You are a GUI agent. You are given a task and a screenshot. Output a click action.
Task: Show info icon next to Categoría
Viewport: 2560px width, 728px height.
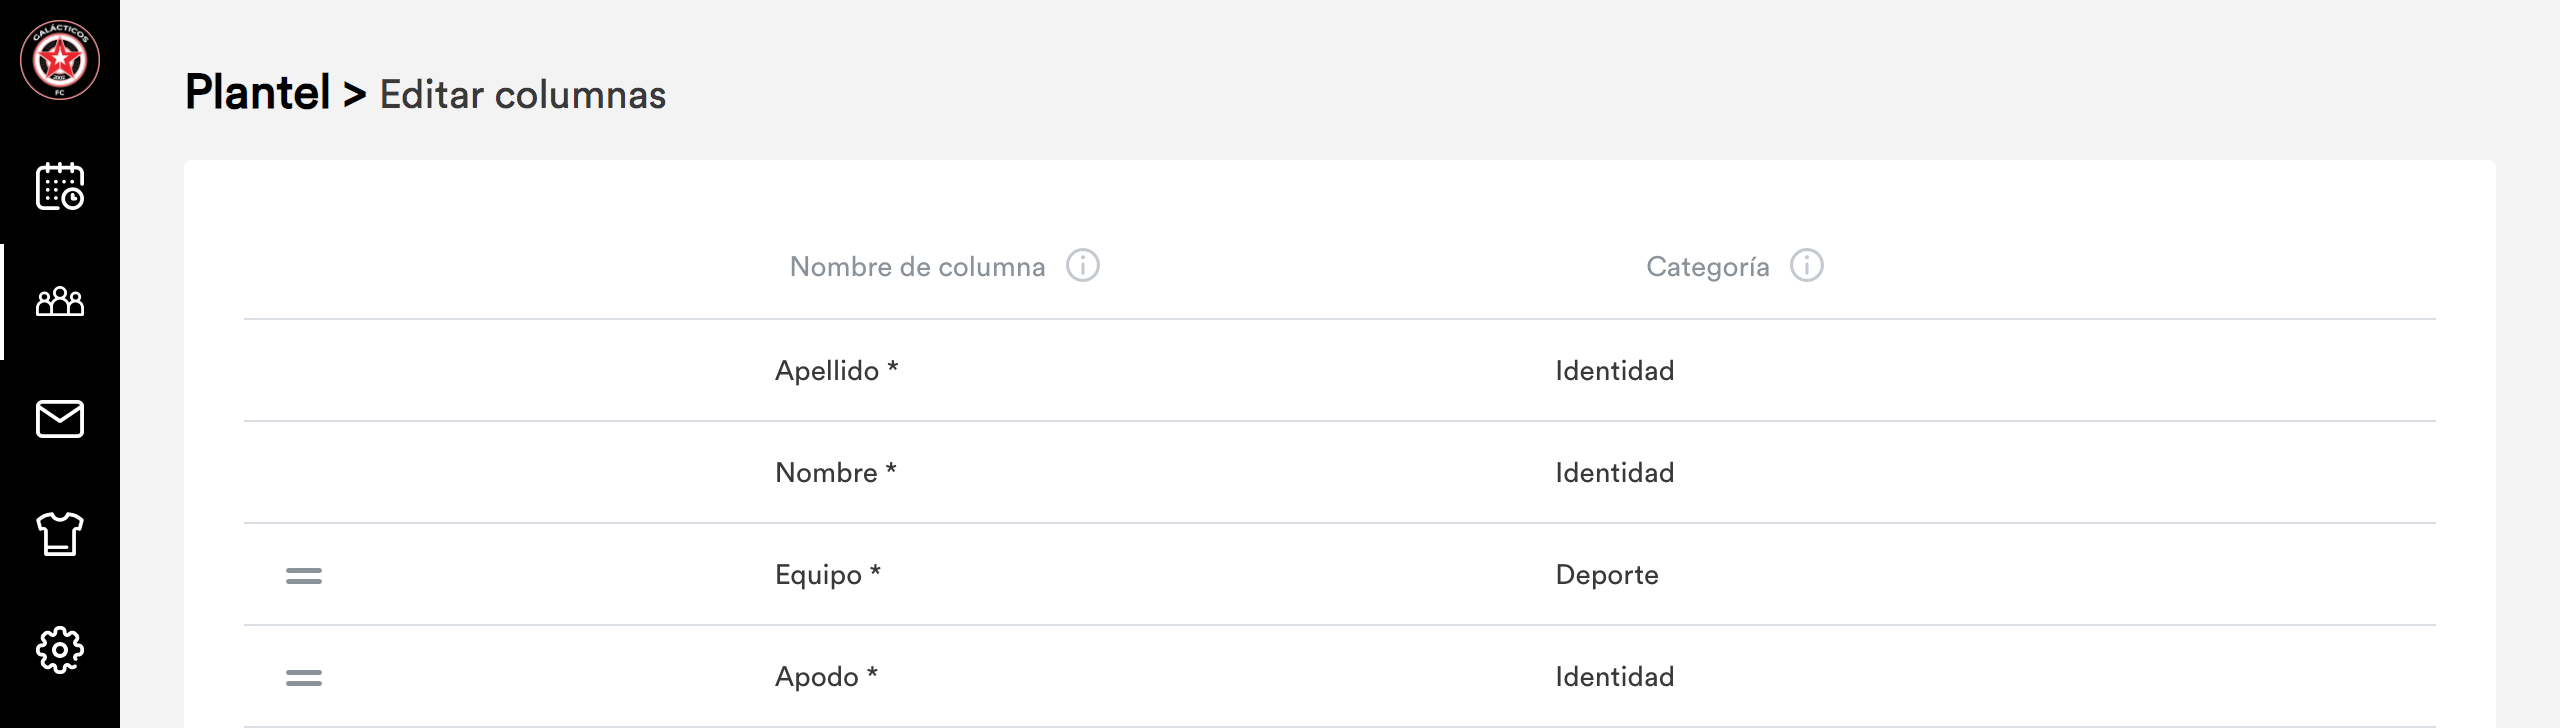[x=1807, y=266]
